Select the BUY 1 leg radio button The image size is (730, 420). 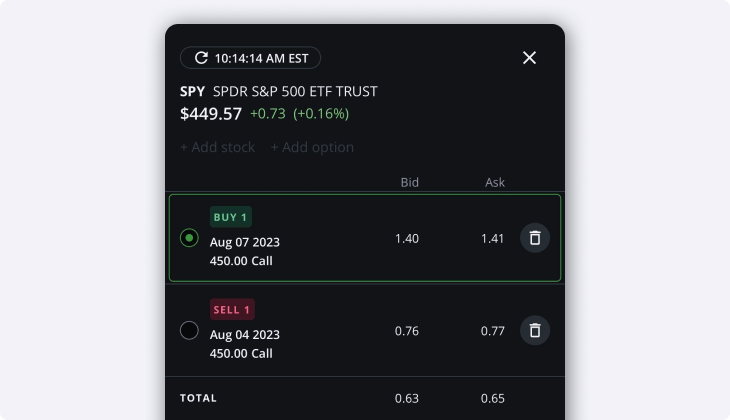pyautogui.click(x=189, y=238)
